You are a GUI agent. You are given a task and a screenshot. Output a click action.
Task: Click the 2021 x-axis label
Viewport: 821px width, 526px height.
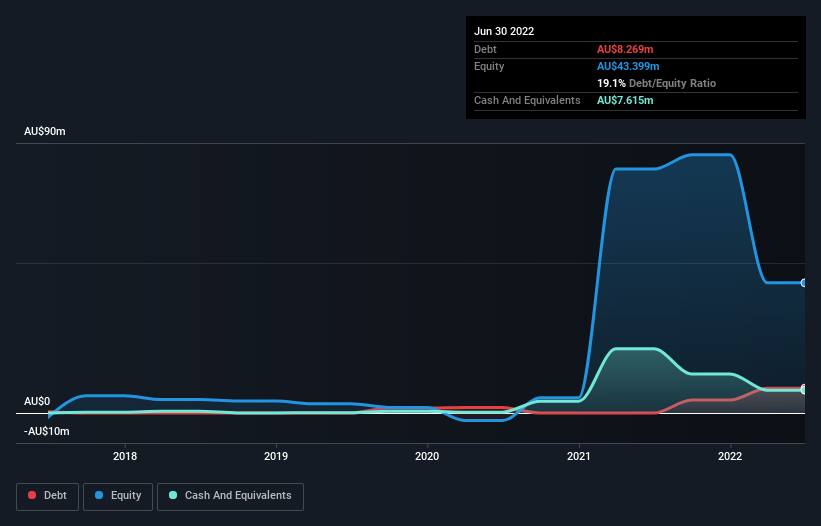[579, 456]
